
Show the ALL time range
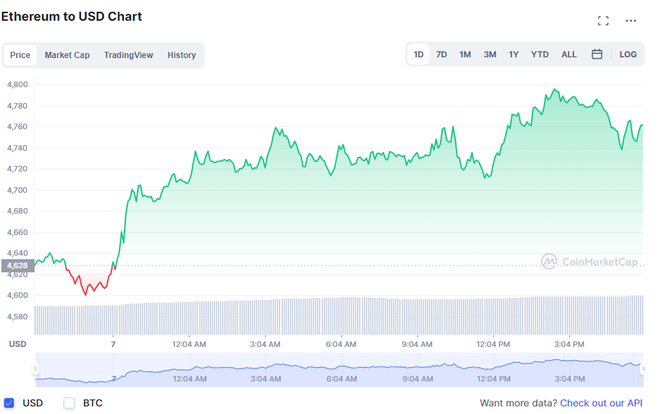(569, 54)
